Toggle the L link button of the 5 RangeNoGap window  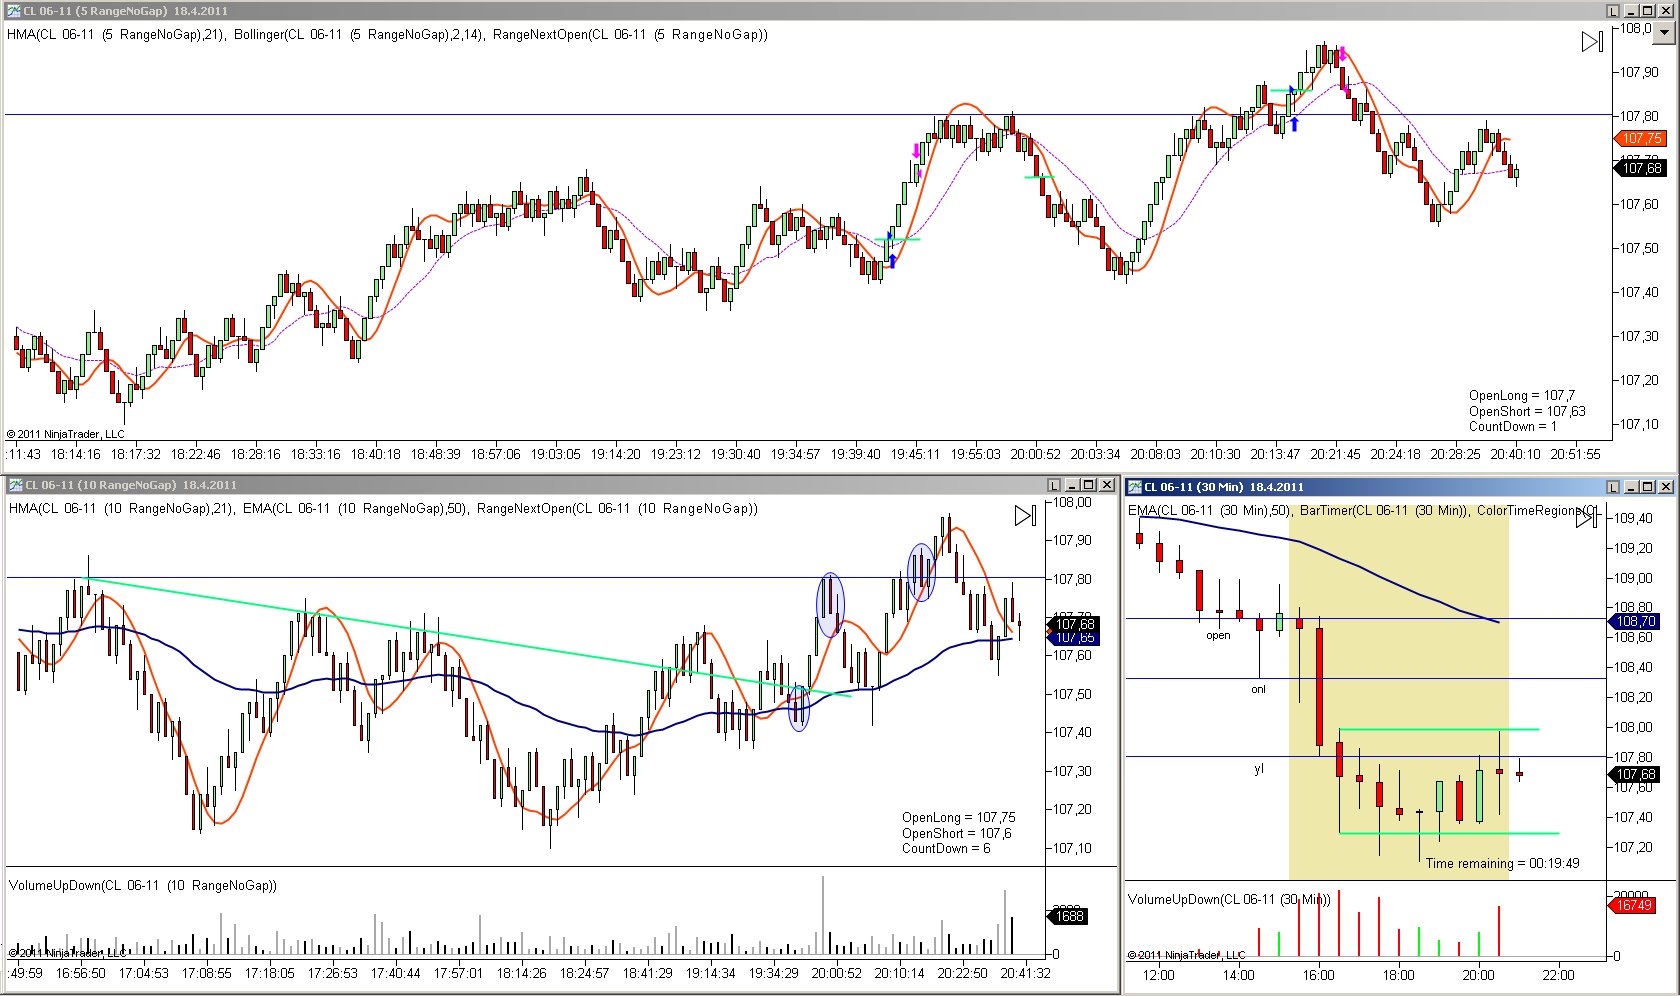pos(1613,11)
